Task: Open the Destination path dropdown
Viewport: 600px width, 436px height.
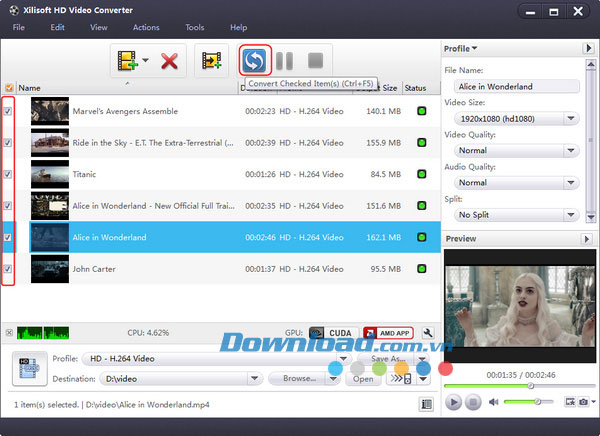Action: tap(254, 379)
